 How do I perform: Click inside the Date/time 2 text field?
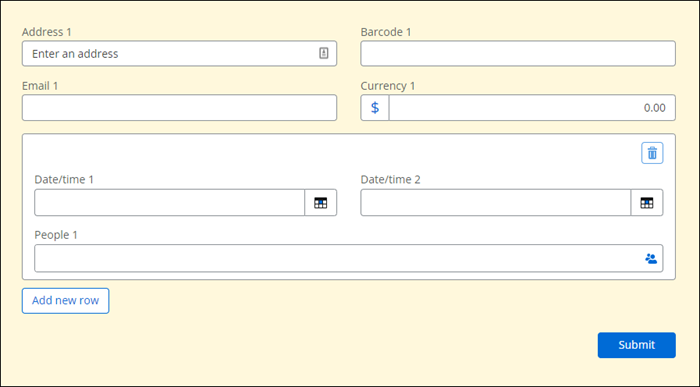(x=496, y=203)
